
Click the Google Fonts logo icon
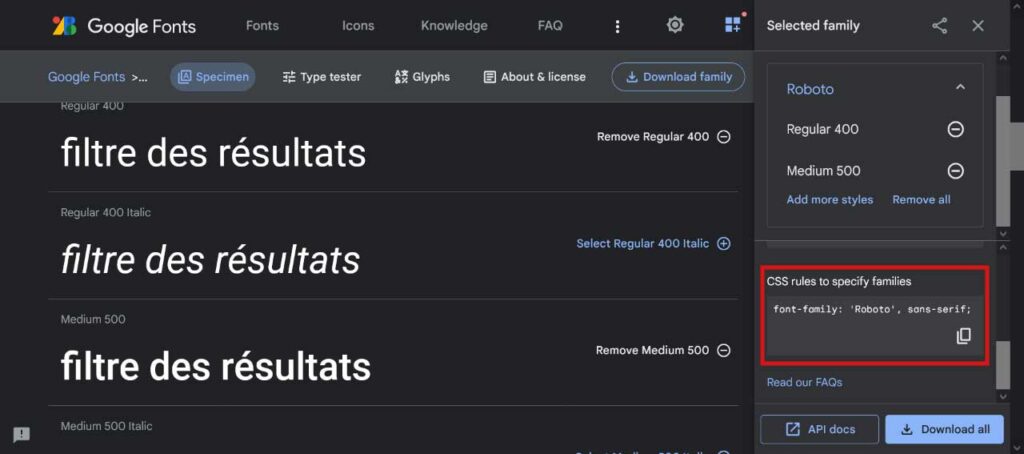[x=64, y=25]
